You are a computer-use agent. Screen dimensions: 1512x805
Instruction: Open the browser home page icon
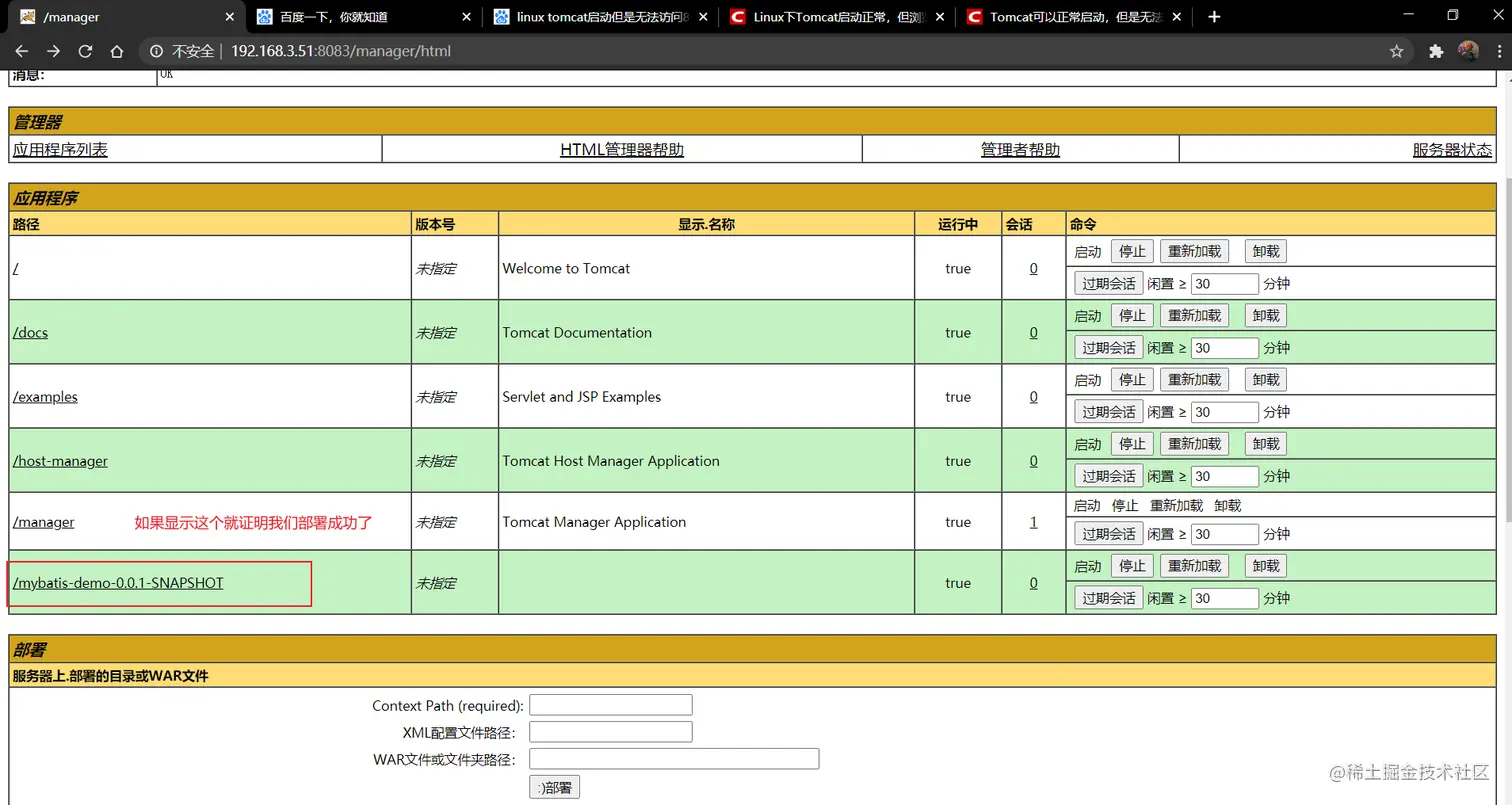(x=117, y=51)
